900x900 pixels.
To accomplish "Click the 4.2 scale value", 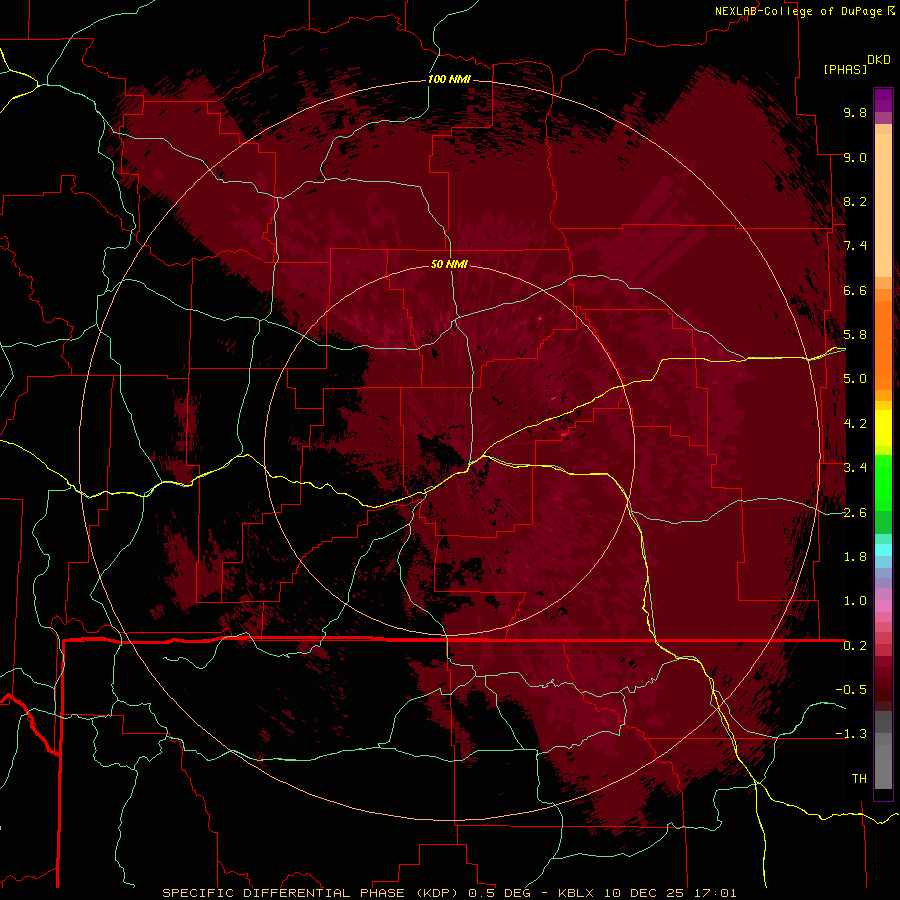I will (855, 424).
